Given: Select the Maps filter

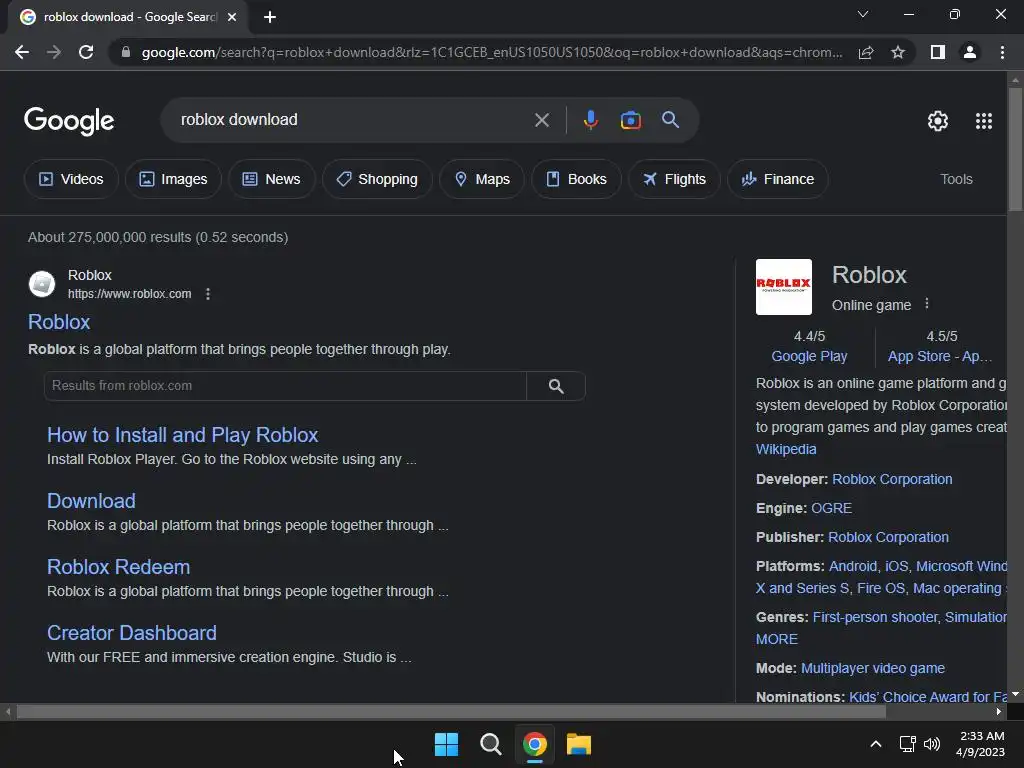Looking at the screenshot, I should [481, 179].
